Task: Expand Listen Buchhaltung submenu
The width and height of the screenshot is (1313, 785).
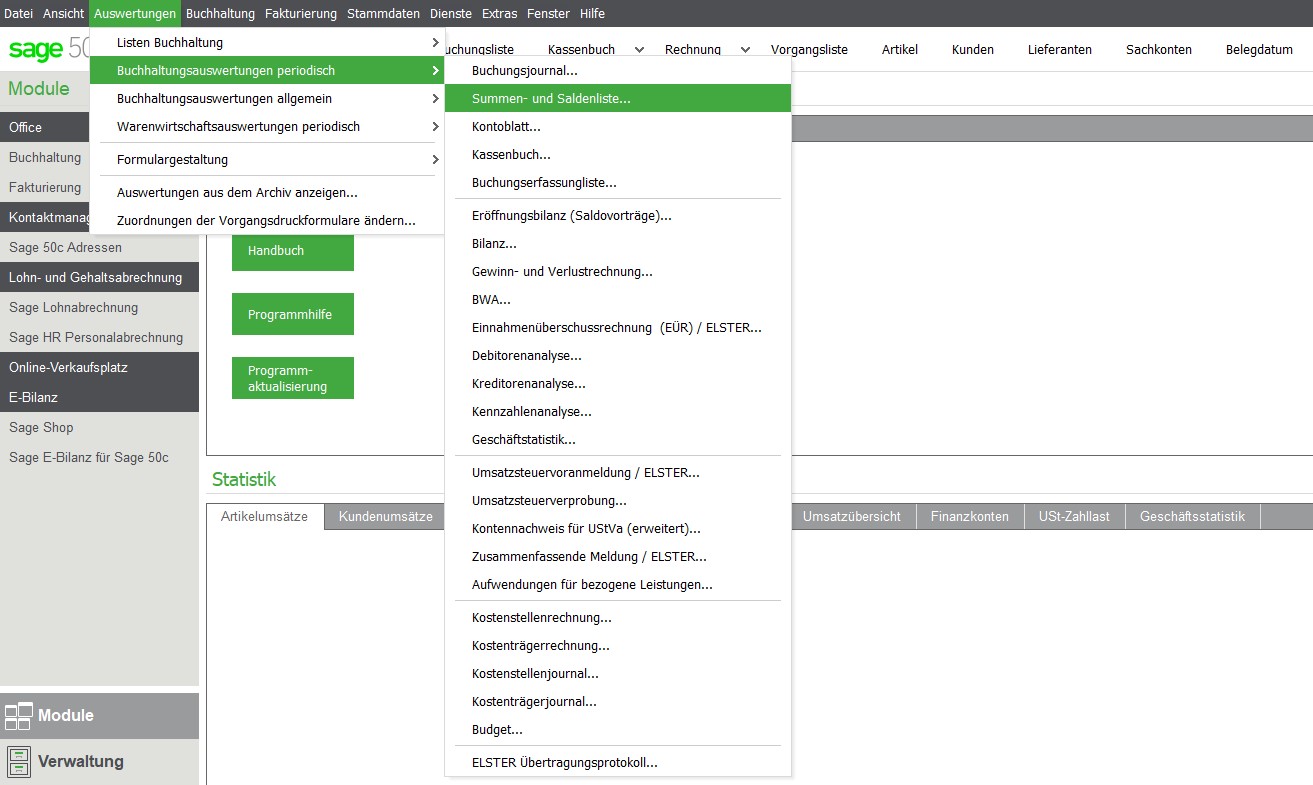Action: point(267,42)
